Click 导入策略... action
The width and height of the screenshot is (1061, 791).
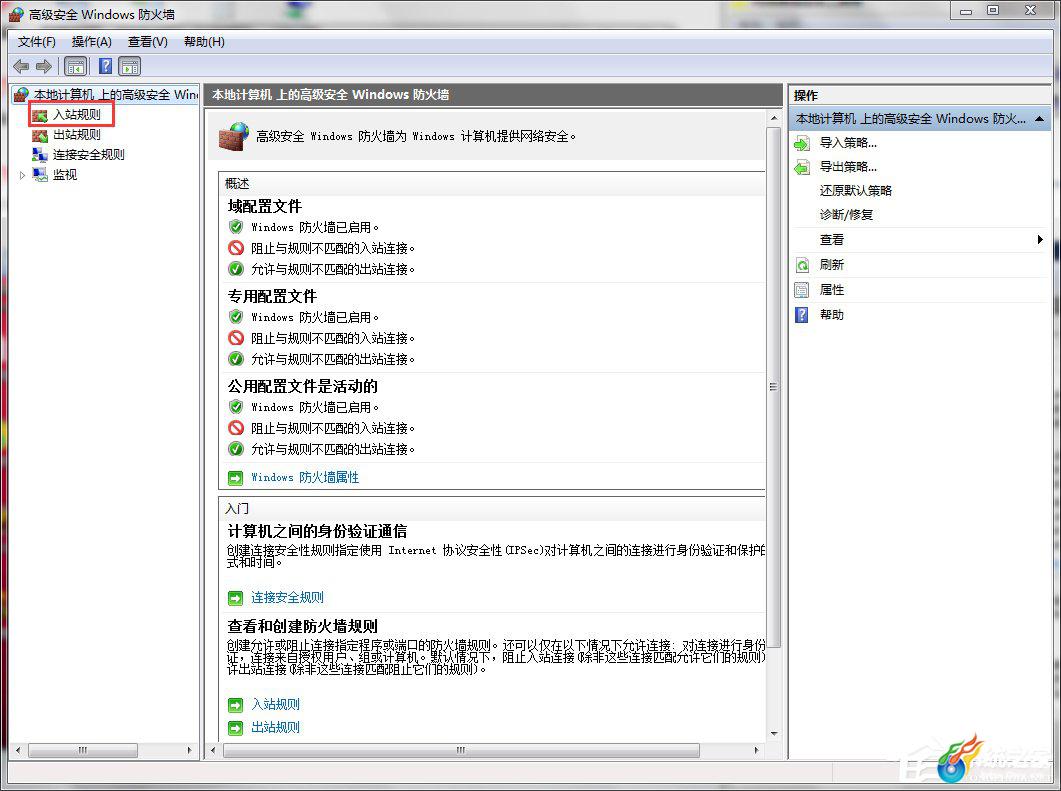849,143
